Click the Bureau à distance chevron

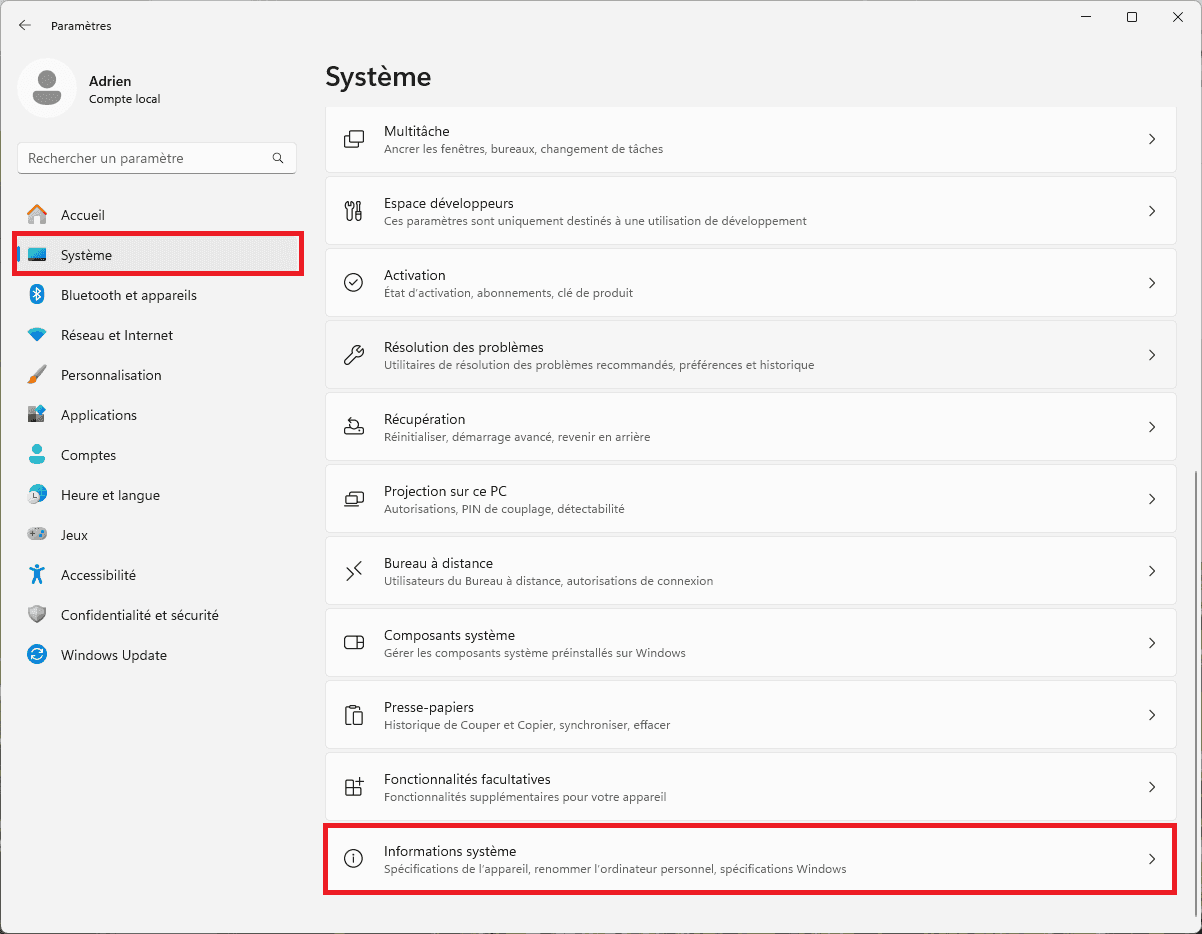click(1152, 571)
